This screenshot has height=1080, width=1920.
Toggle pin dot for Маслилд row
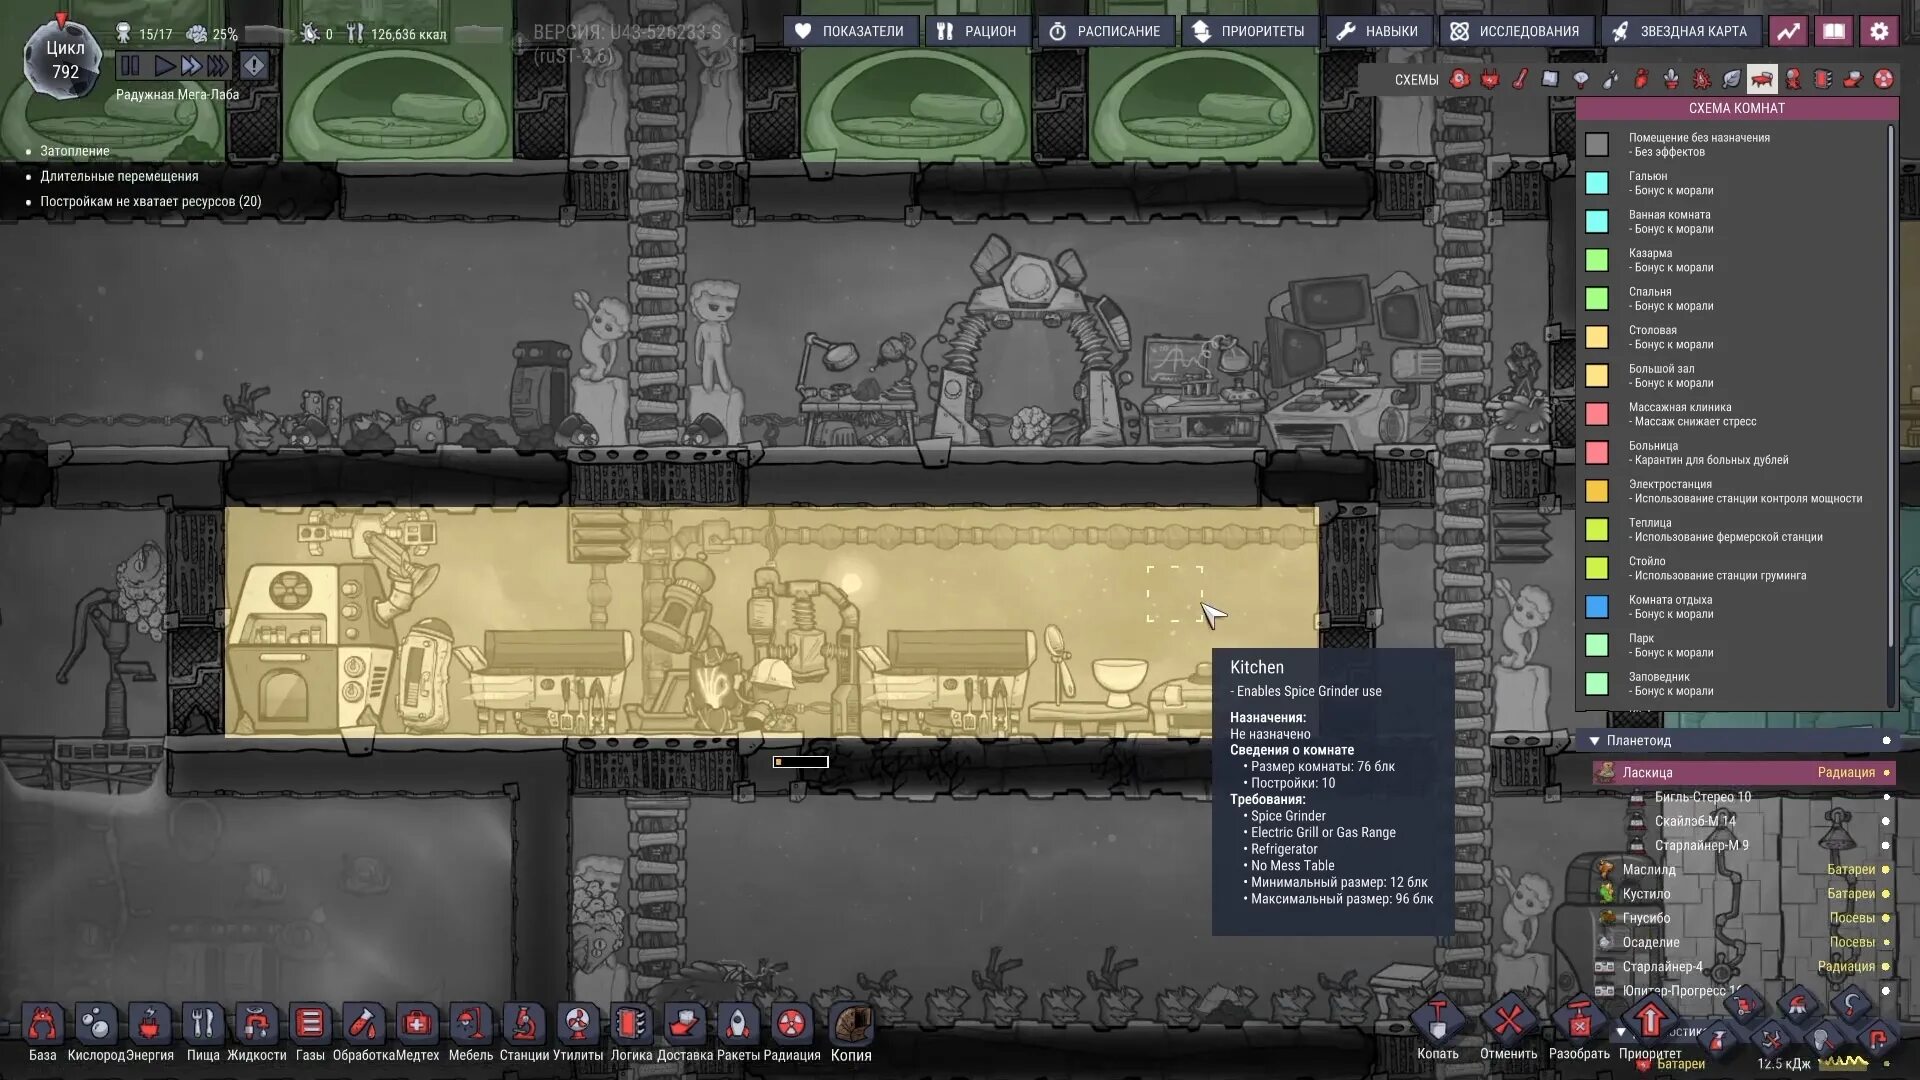[x=1886, y=870]
